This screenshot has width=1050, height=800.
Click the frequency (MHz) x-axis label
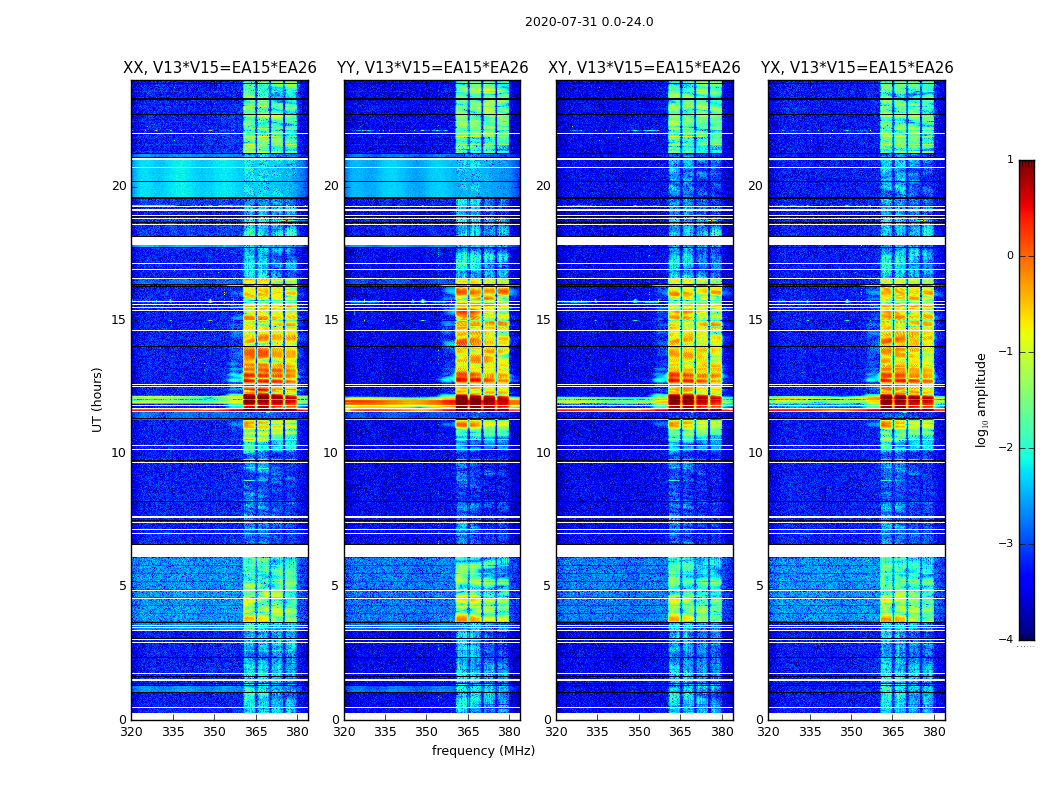point(483,751)
